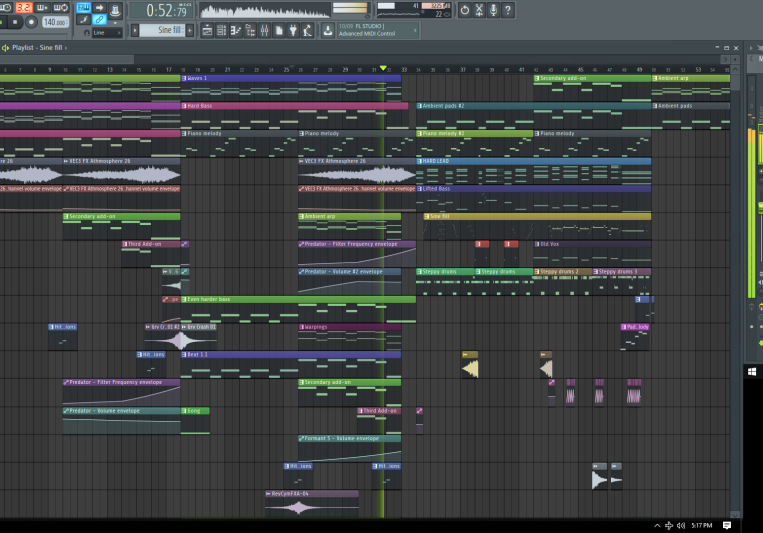
Task: Expand the small arrow below stamp button
Action: pos(115,22)
